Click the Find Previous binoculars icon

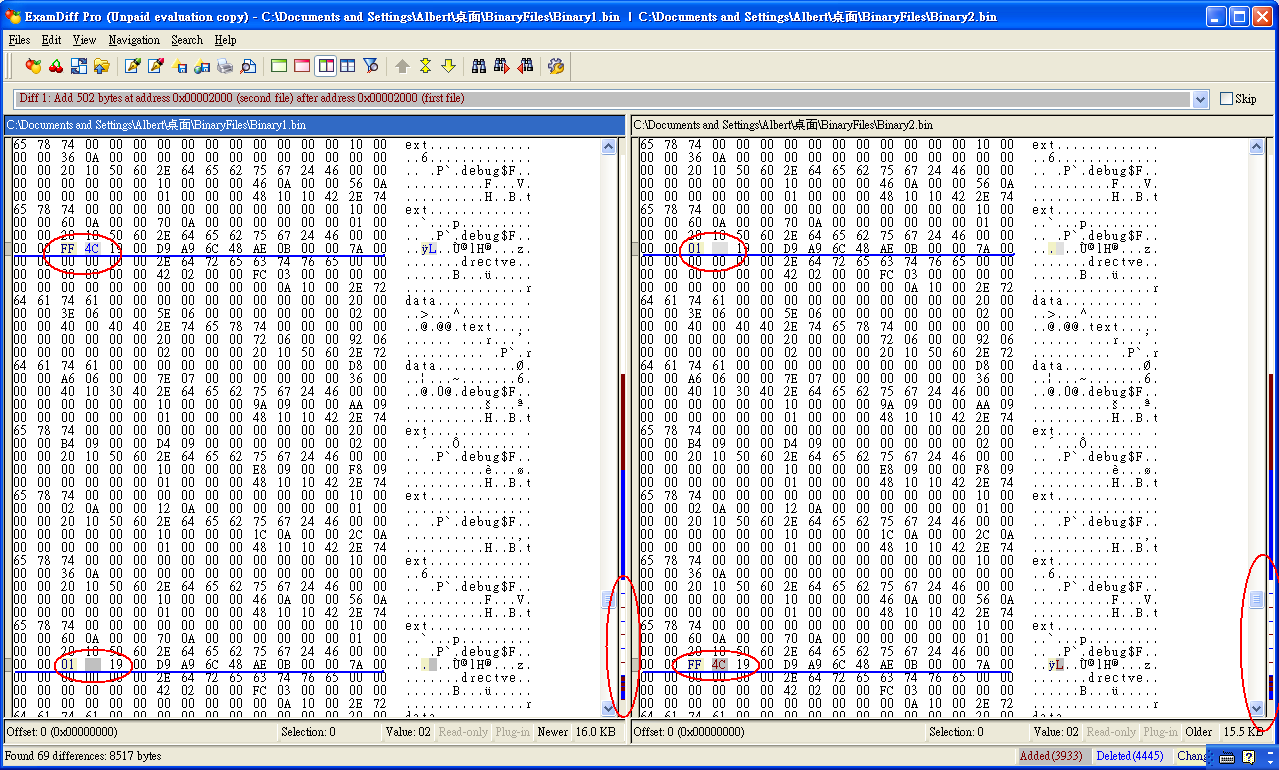(x=525, y=66)
